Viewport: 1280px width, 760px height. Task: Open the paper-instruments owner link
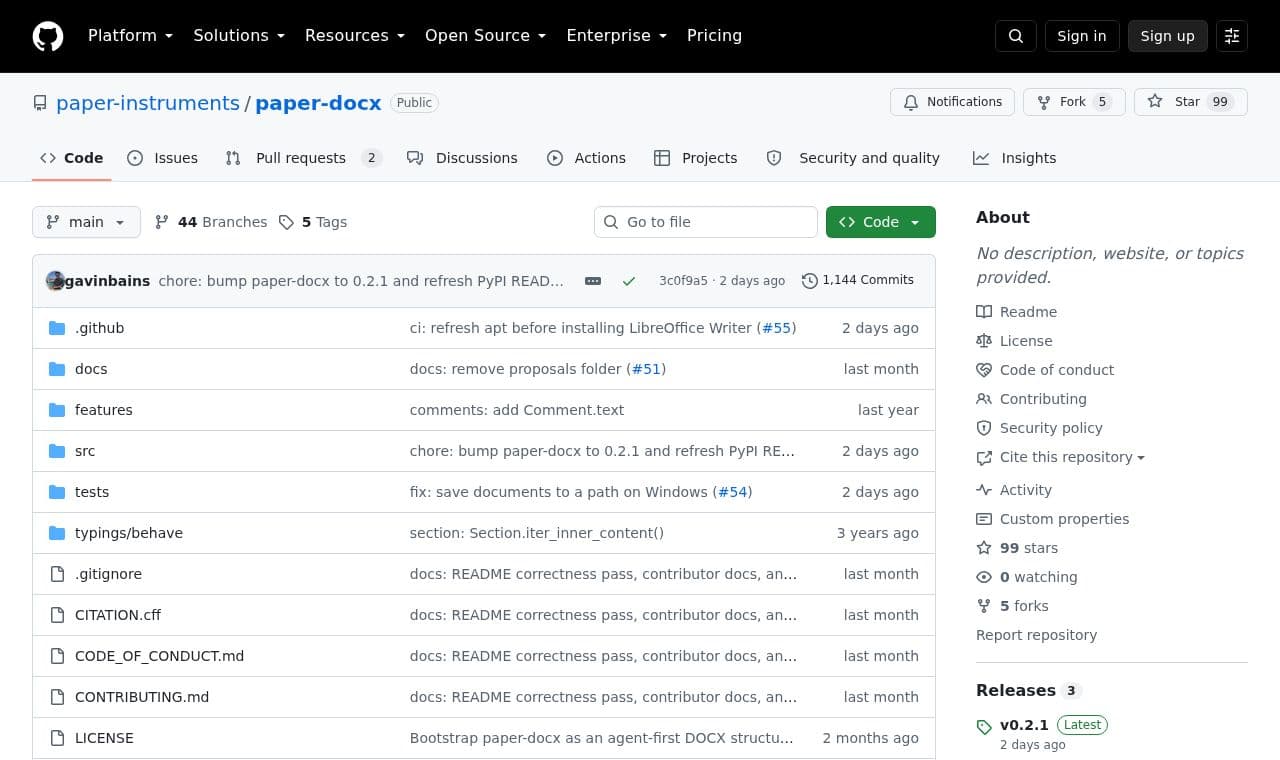tap(148, 103)
